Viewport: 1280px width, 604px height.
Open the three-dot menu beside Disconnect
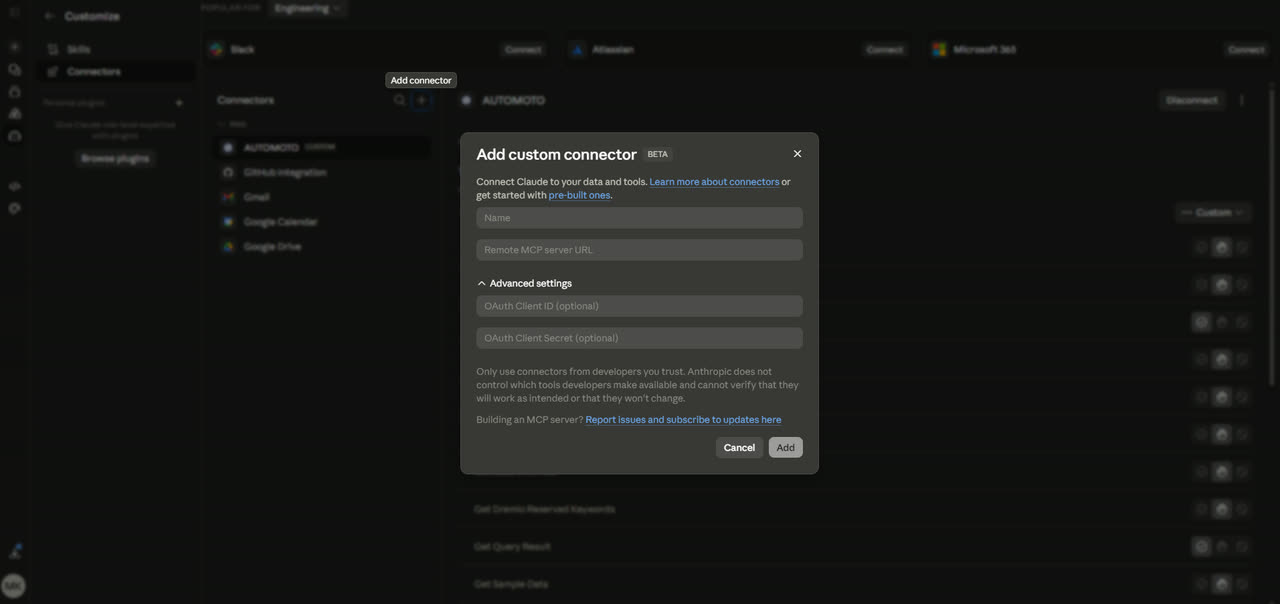pos(1242,101)
